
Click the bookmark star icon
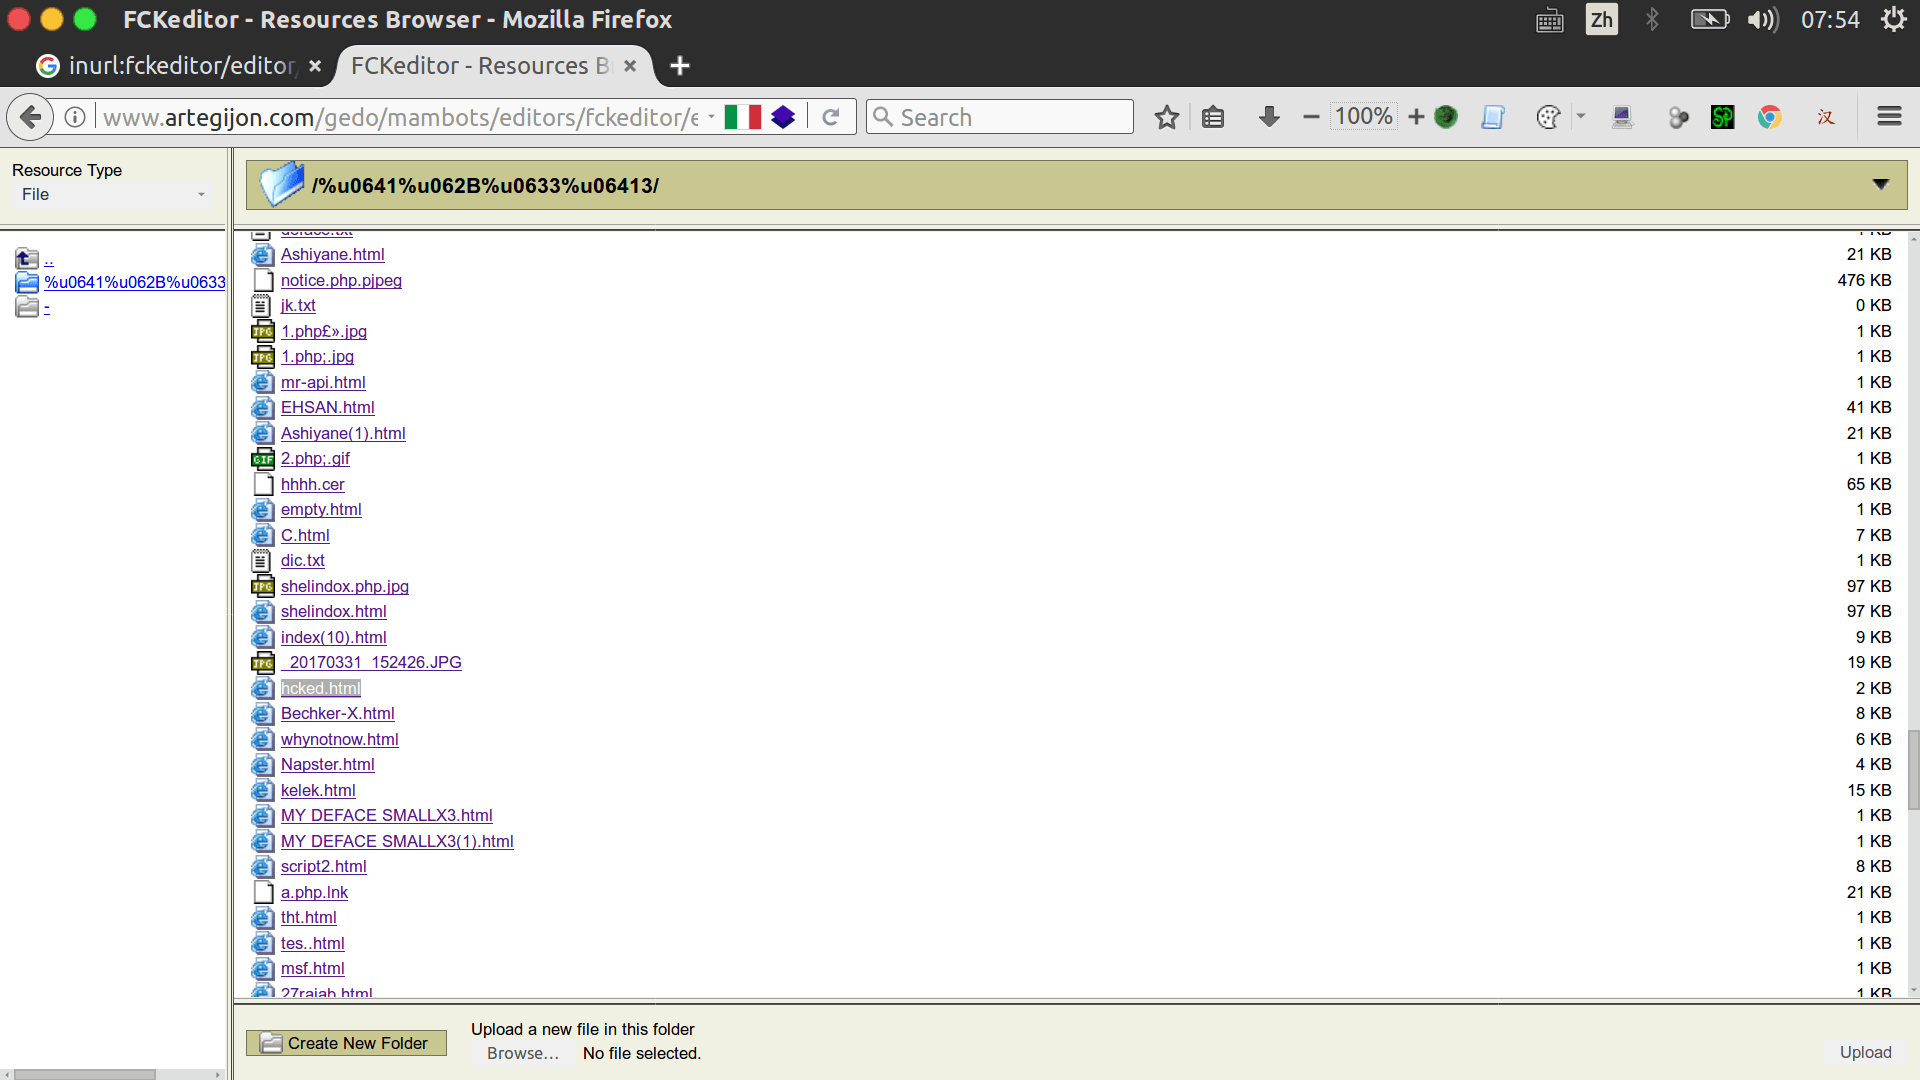click(1166, 118)
